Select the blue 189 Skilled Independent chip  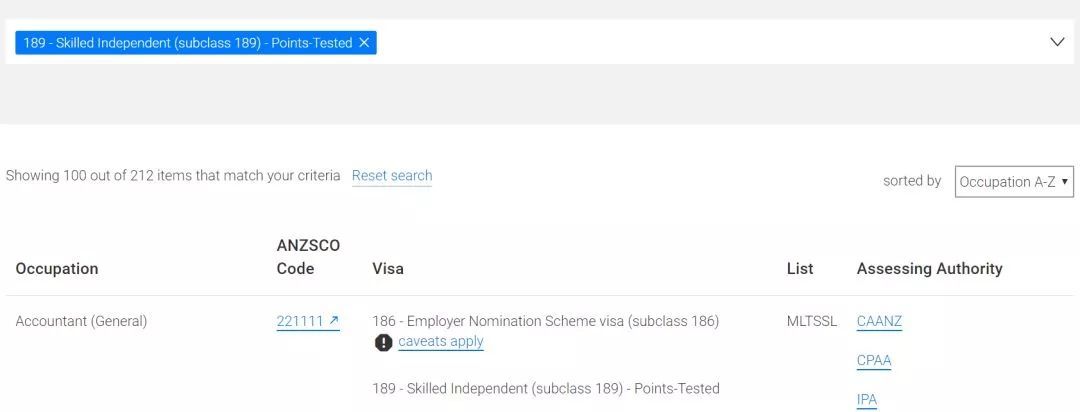point(186,43)
